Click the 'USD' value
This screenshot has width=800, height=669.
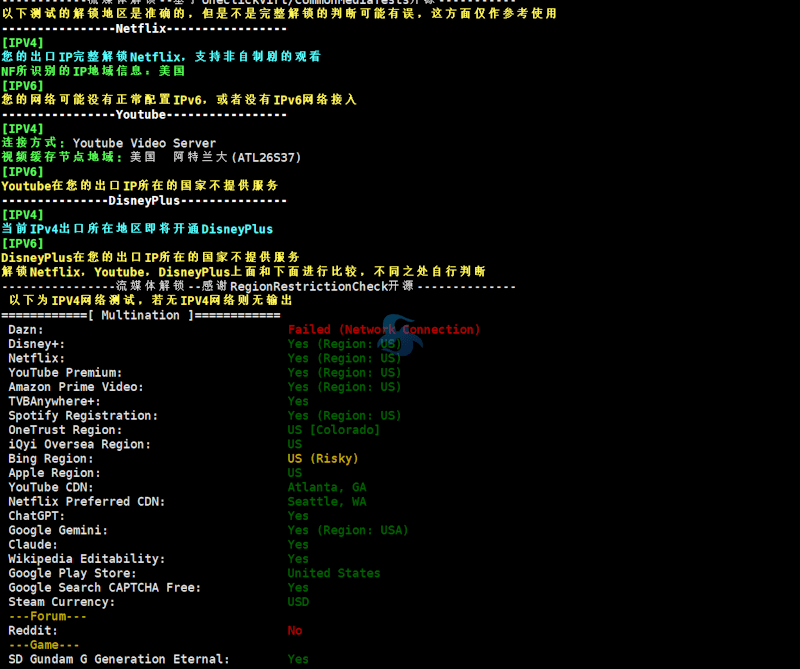[x=298, y=602]
